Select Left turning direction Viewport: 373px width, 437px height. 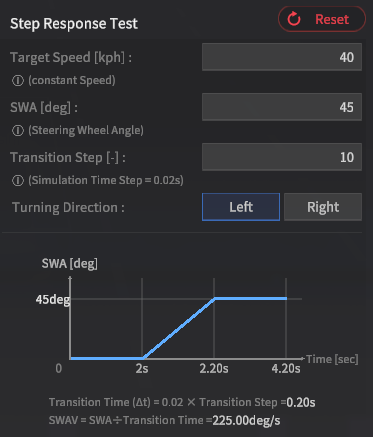[x=241, y=207]
